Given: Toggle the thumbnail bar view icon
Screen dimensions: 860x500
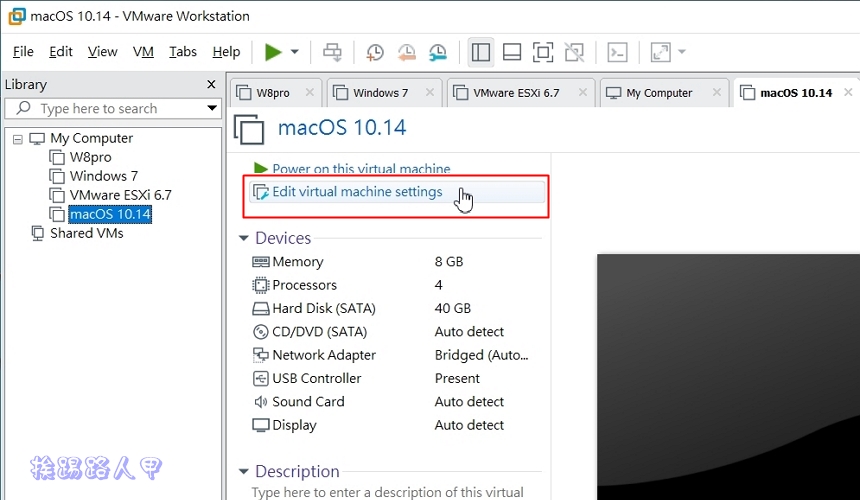Looking at the screenshot, I should (x=511, y=52).
